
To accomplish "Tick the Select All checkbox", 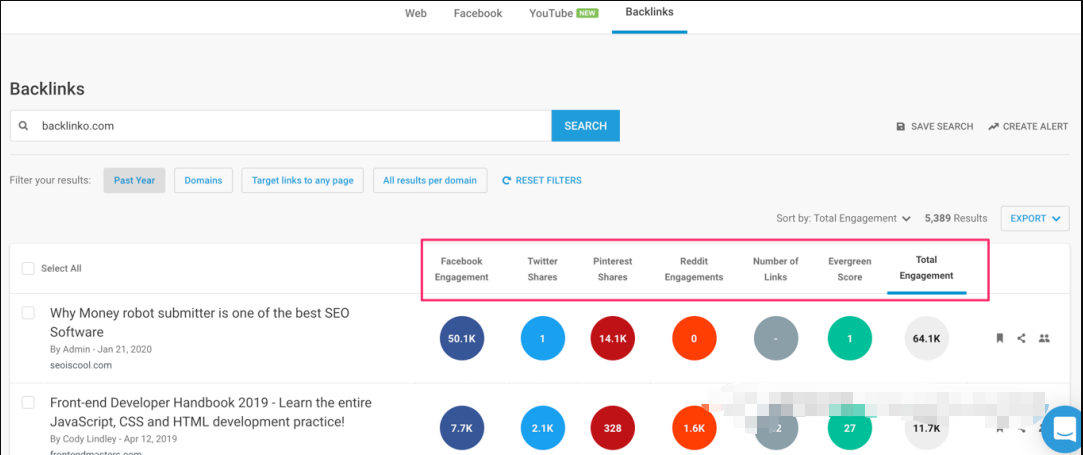I will pyautogui.click(x=28, y=268).
